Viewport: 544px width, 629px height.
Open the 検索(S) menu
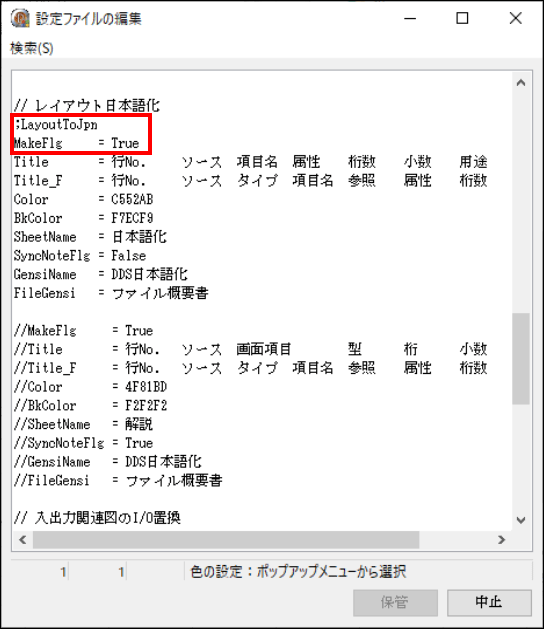pyautogui.click(x=32, y=48)
